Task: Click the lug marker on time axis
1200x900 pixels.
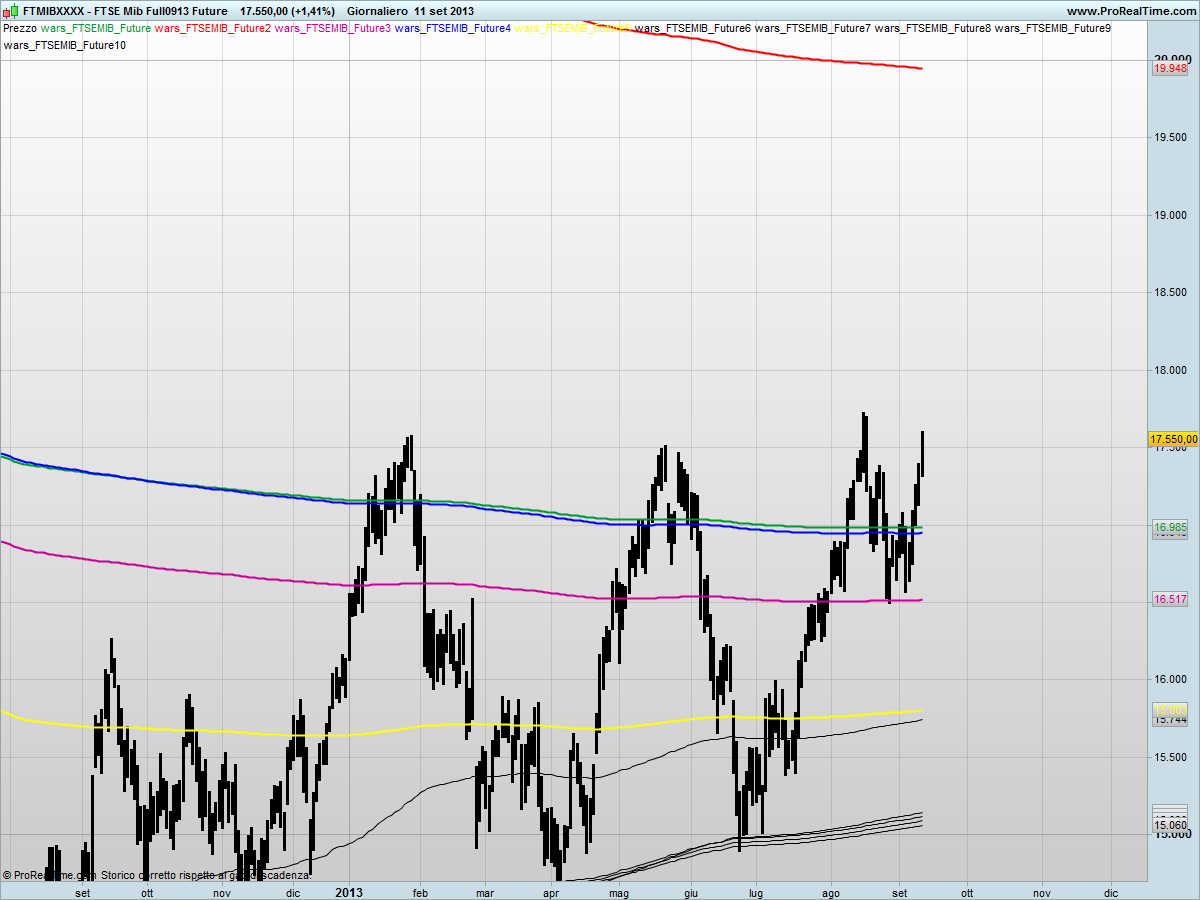Action: click(x=756, y=892)
